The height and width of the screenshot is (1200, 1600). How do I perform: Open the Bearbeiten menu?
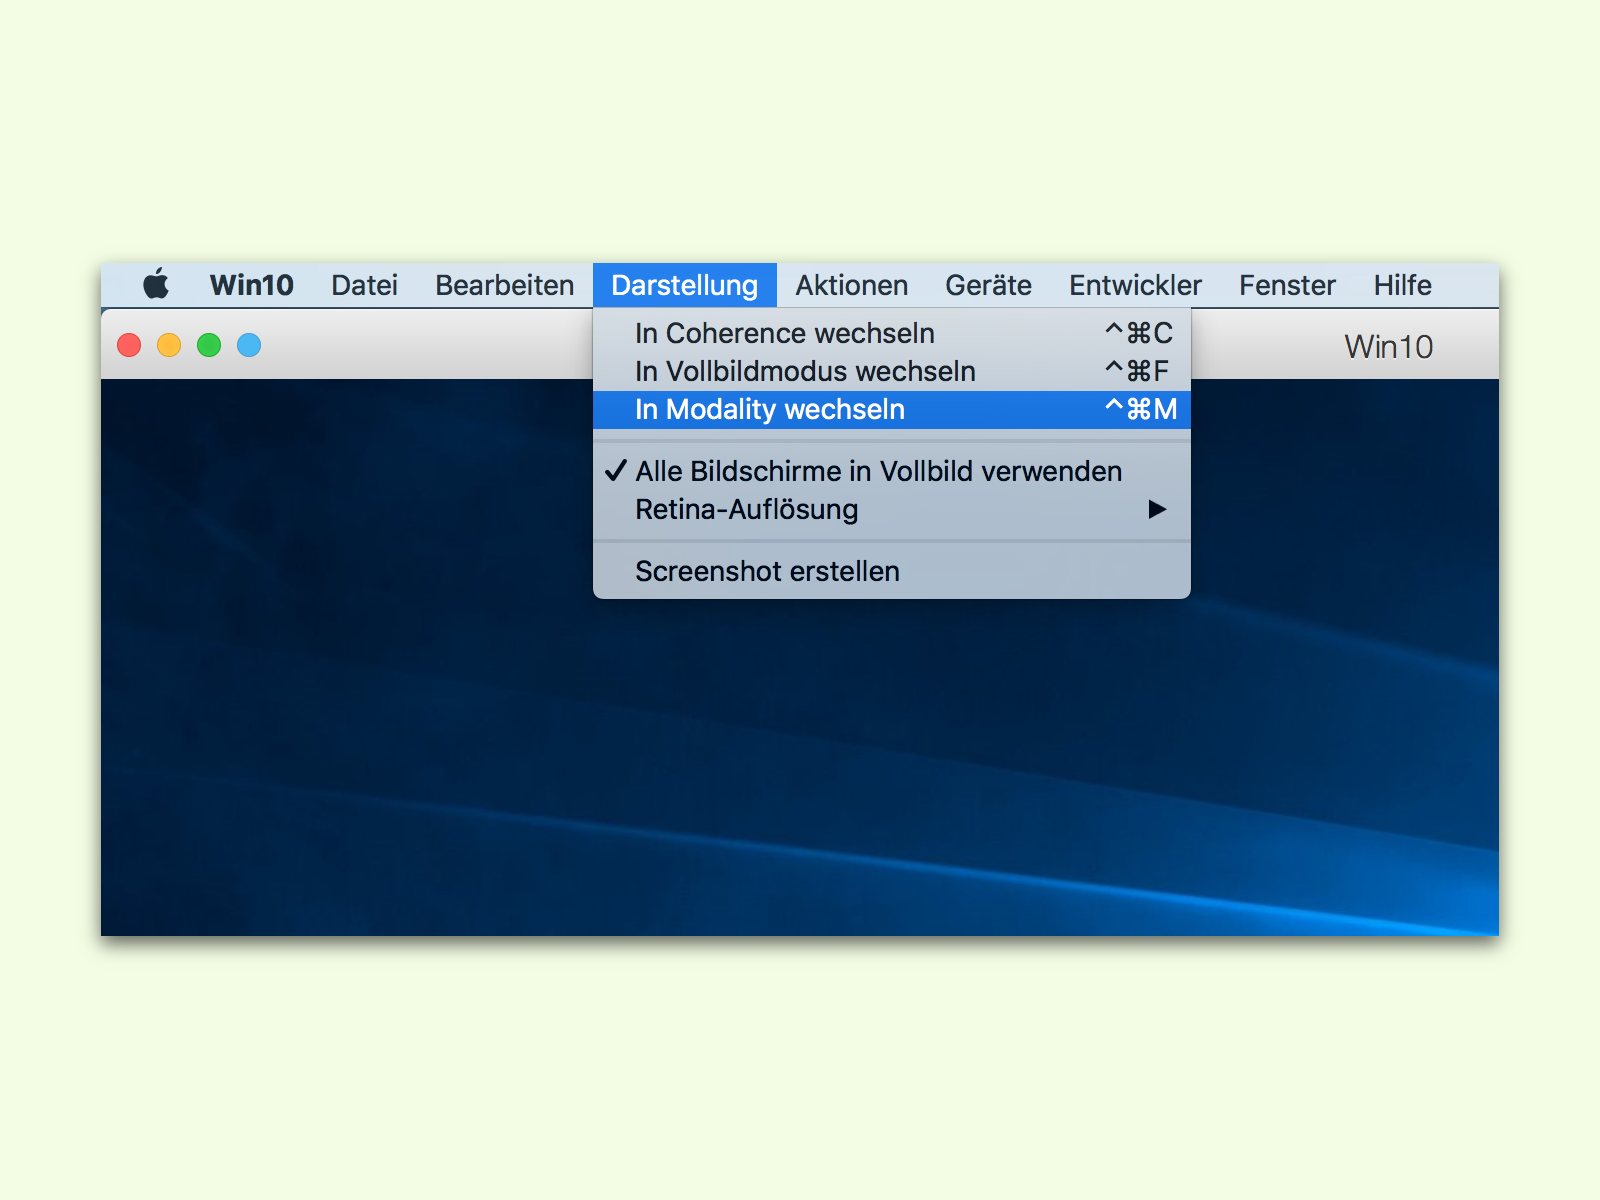coord(504,285)
